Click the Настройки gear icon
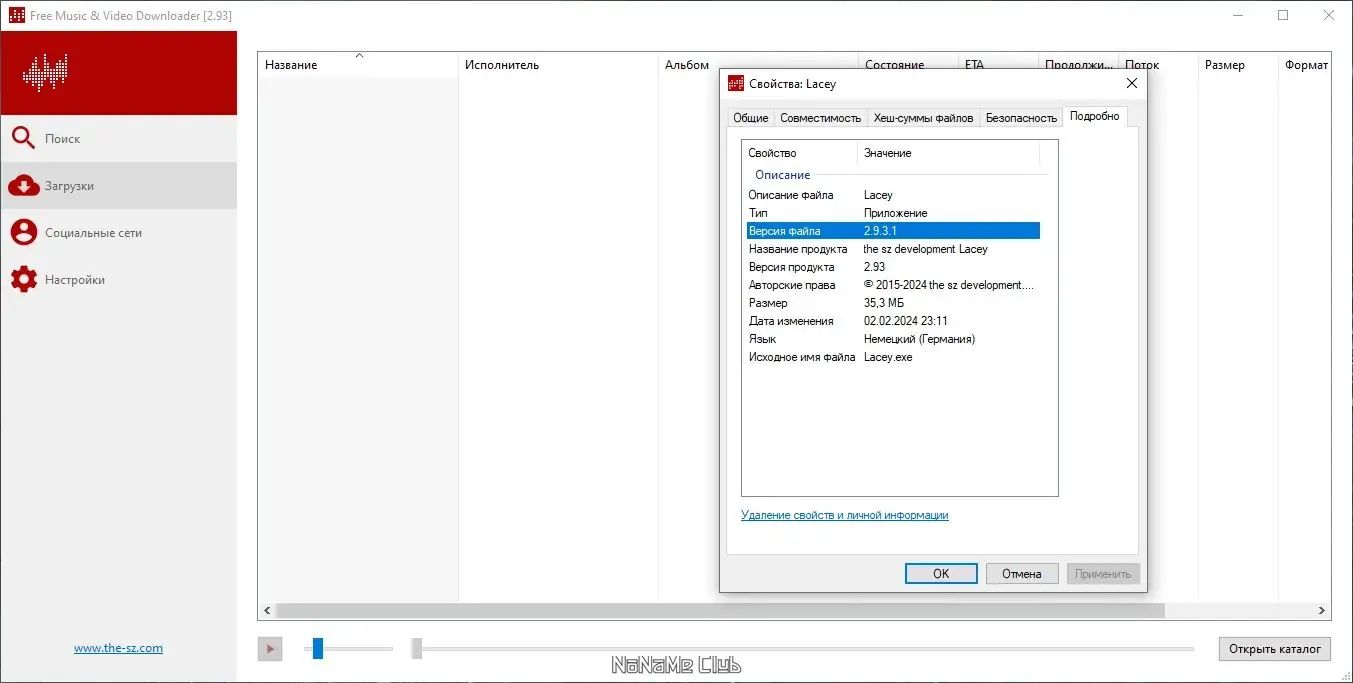This screenshot has height=683, width=1353. [x=23, y=280]
